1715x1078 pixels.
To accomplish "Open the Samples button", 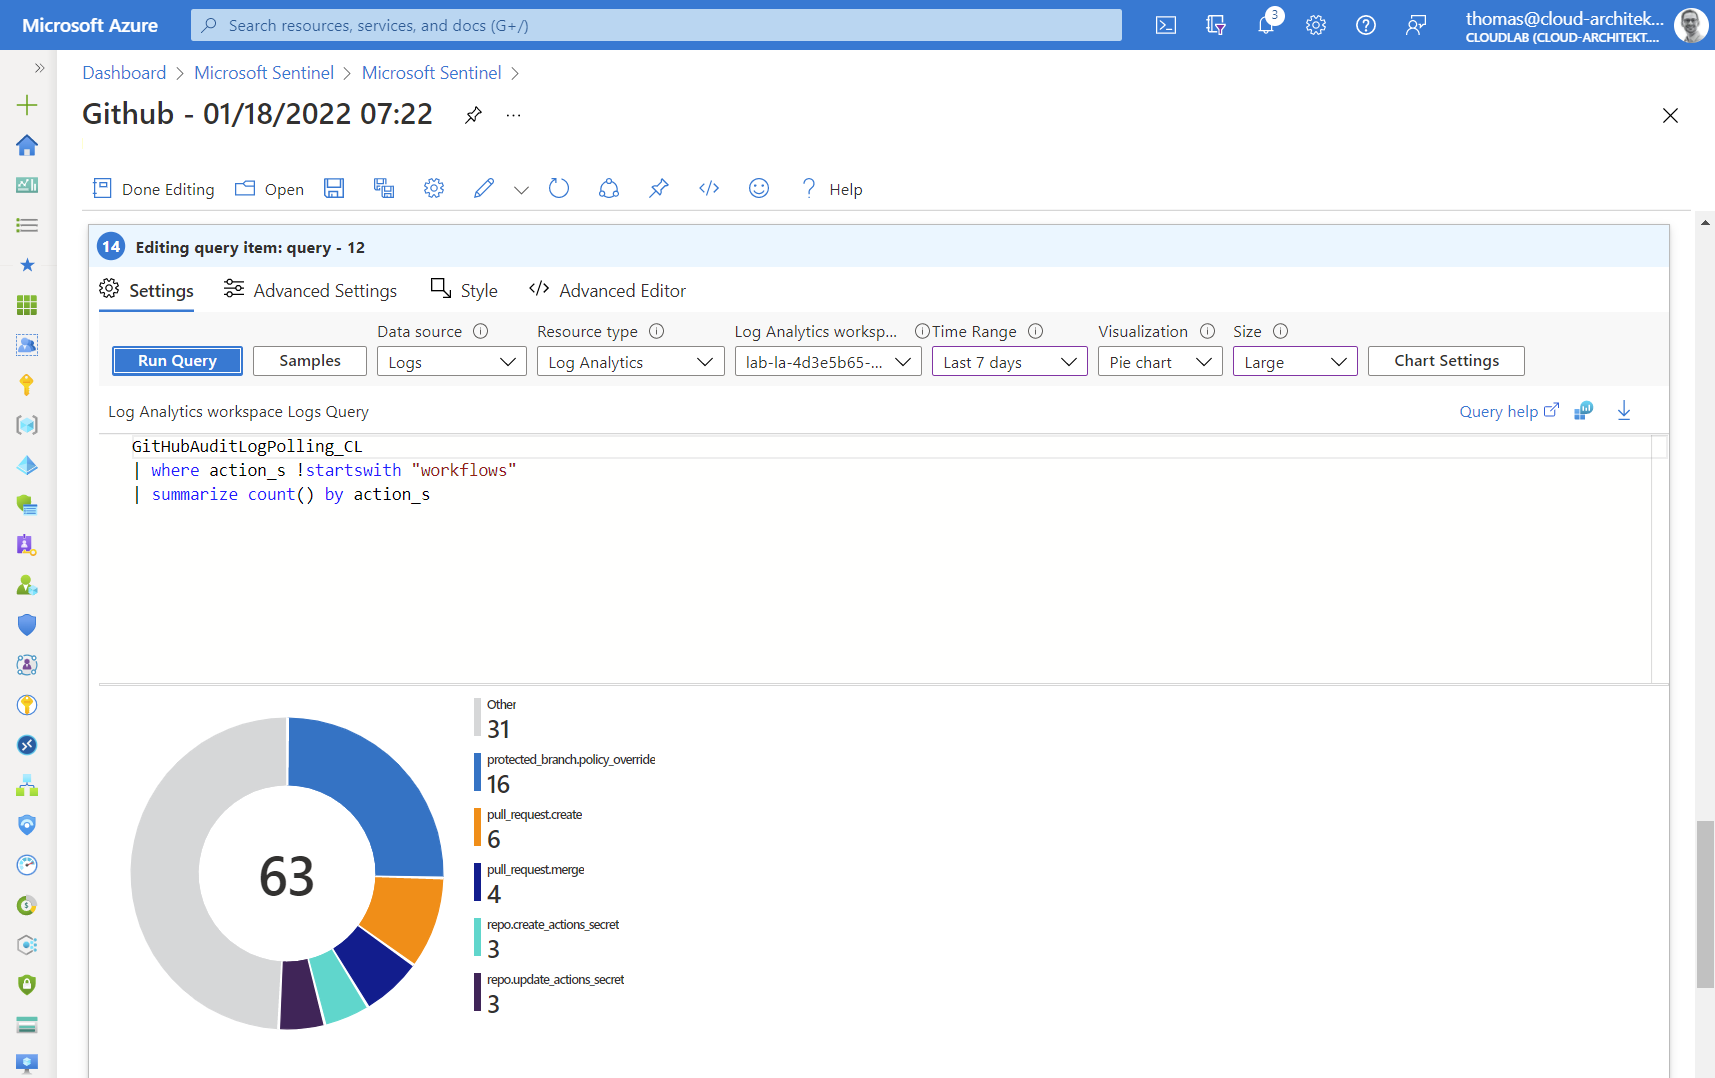I will click(x=310, y=361).
